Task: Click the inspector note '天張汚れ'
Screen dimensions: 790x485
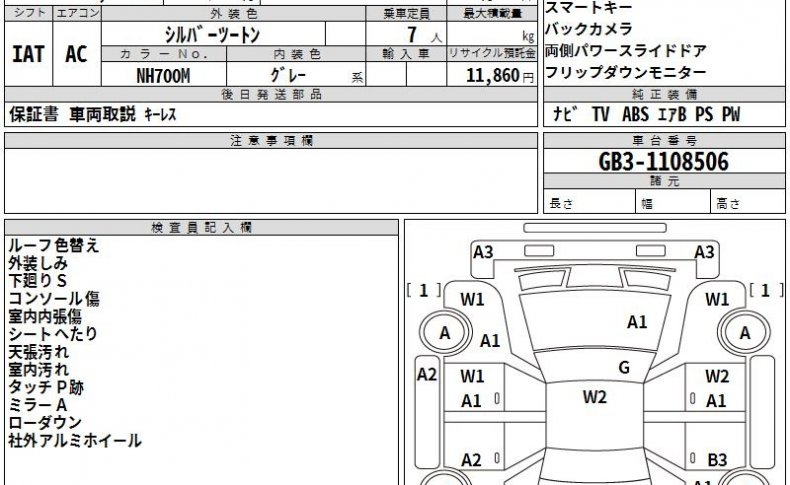Action: point(38,352)
